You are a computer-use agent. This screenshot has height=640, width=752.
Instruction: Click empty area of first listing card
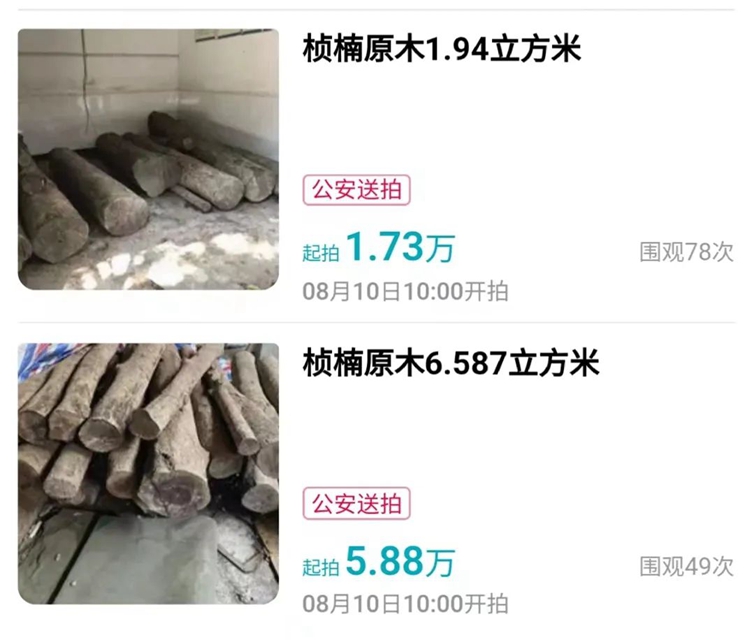(x=528, y=125)
